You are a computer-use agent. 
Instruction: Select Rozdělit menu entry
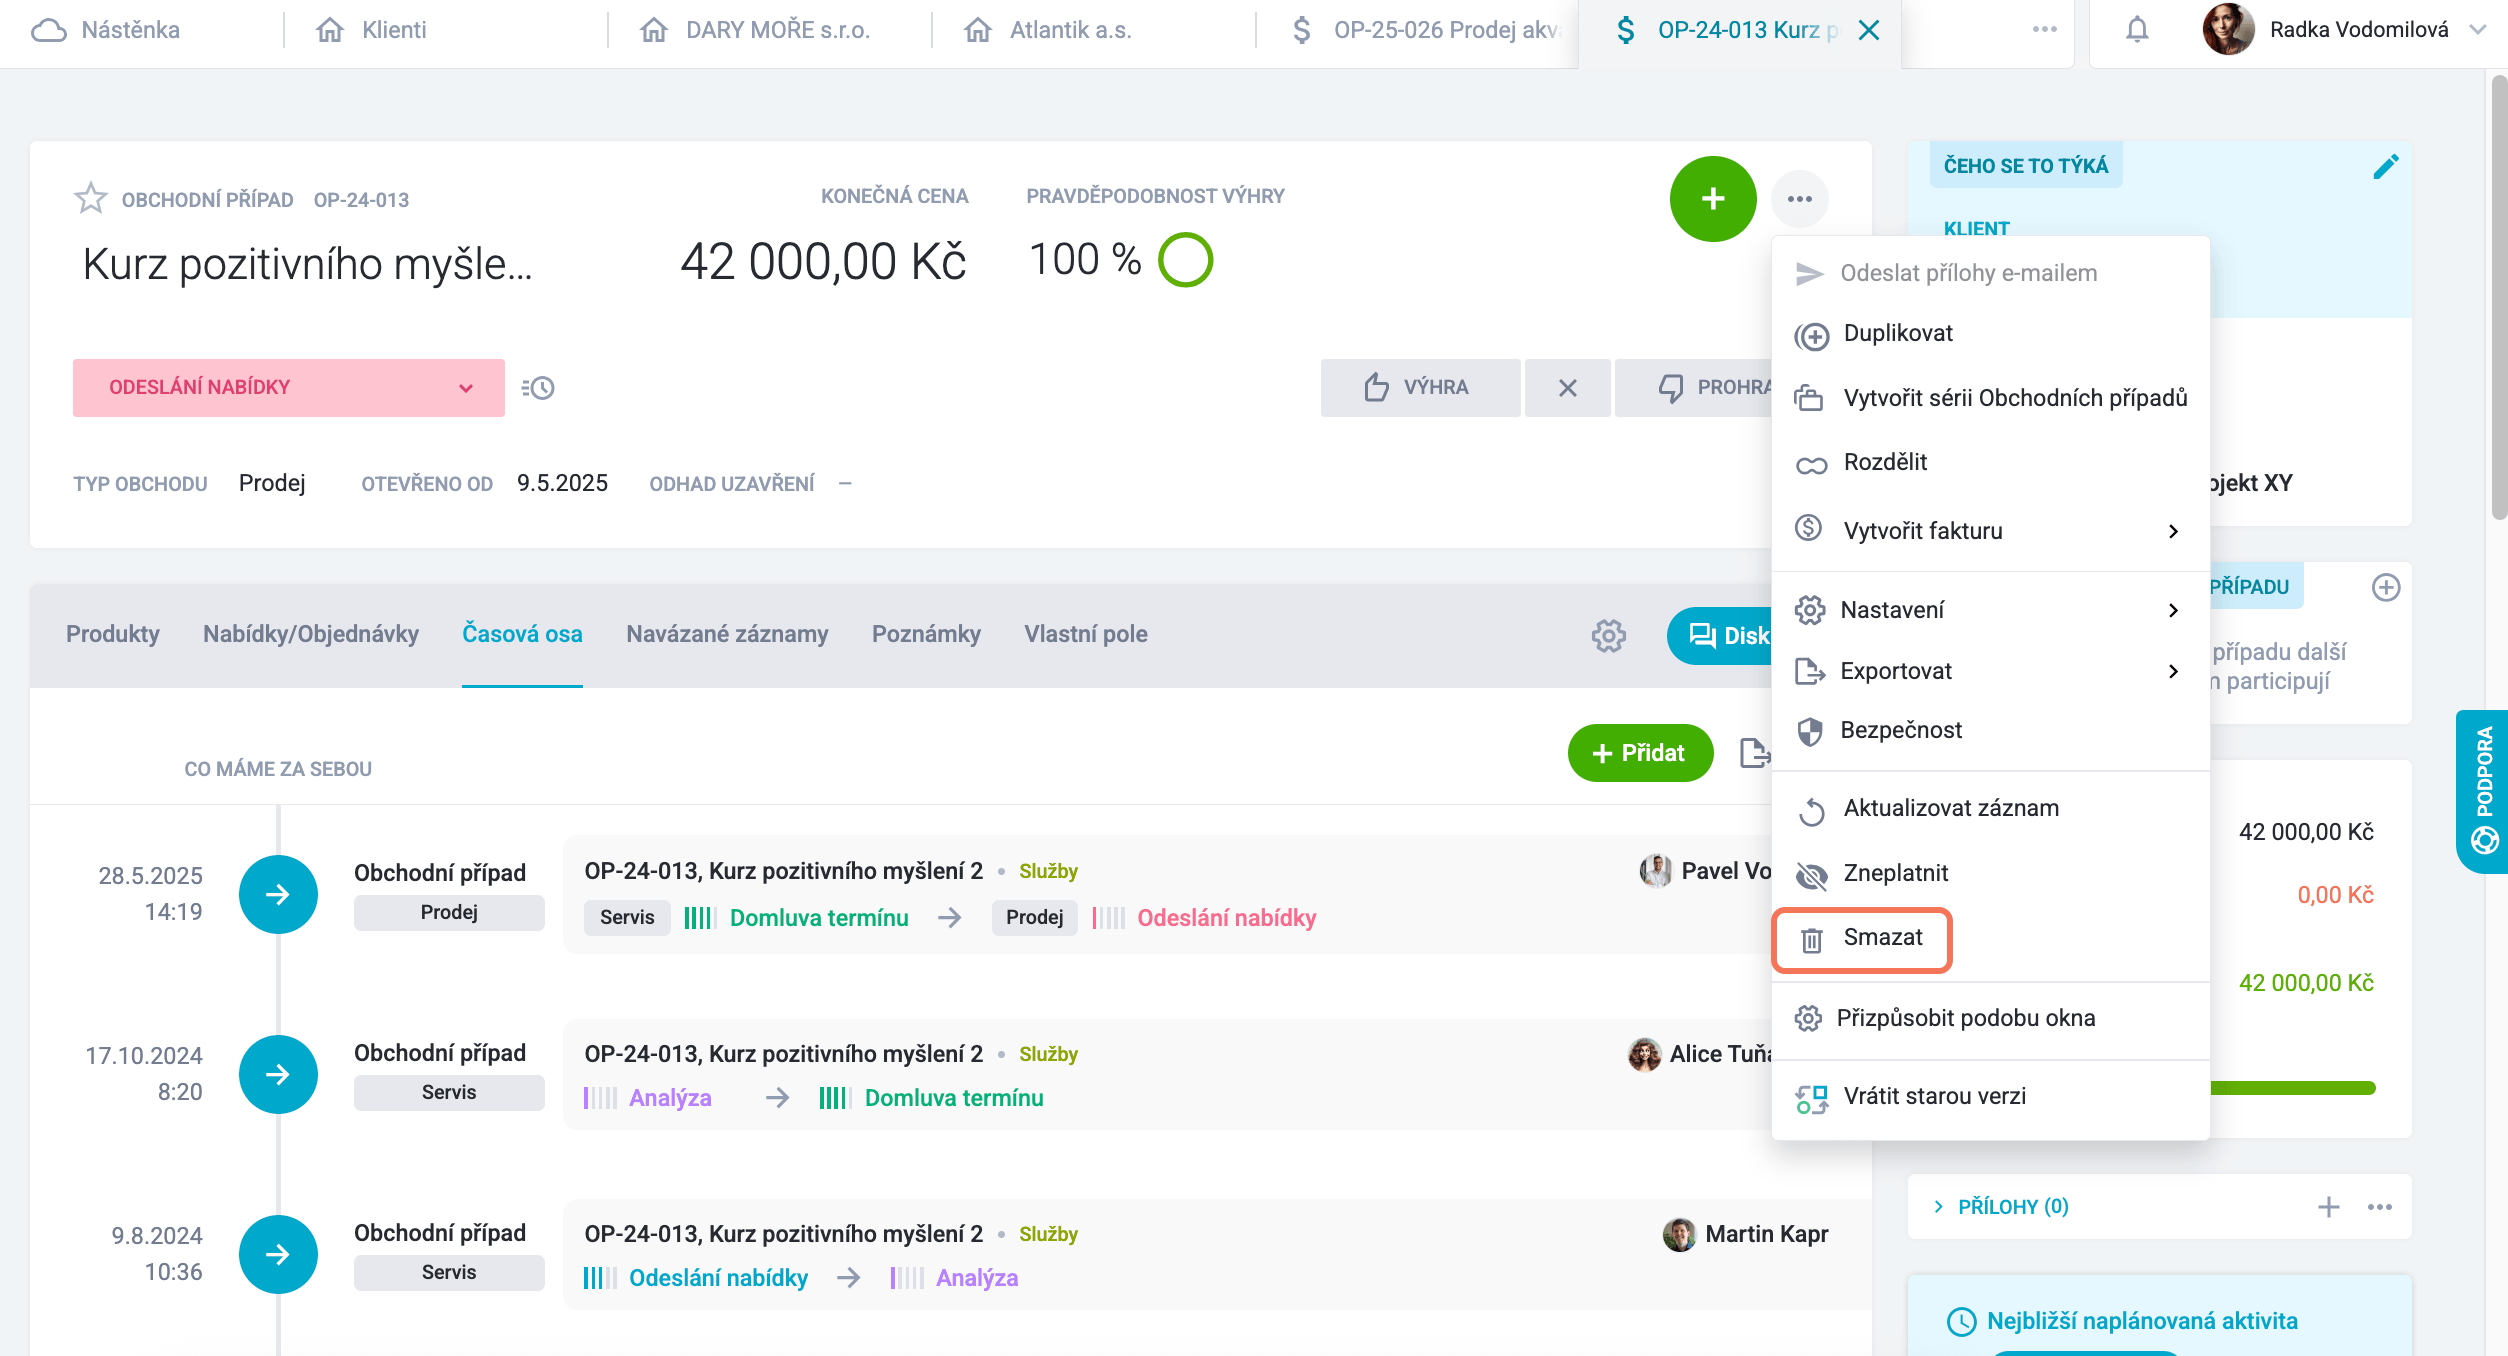click(x=1990, y=463)
